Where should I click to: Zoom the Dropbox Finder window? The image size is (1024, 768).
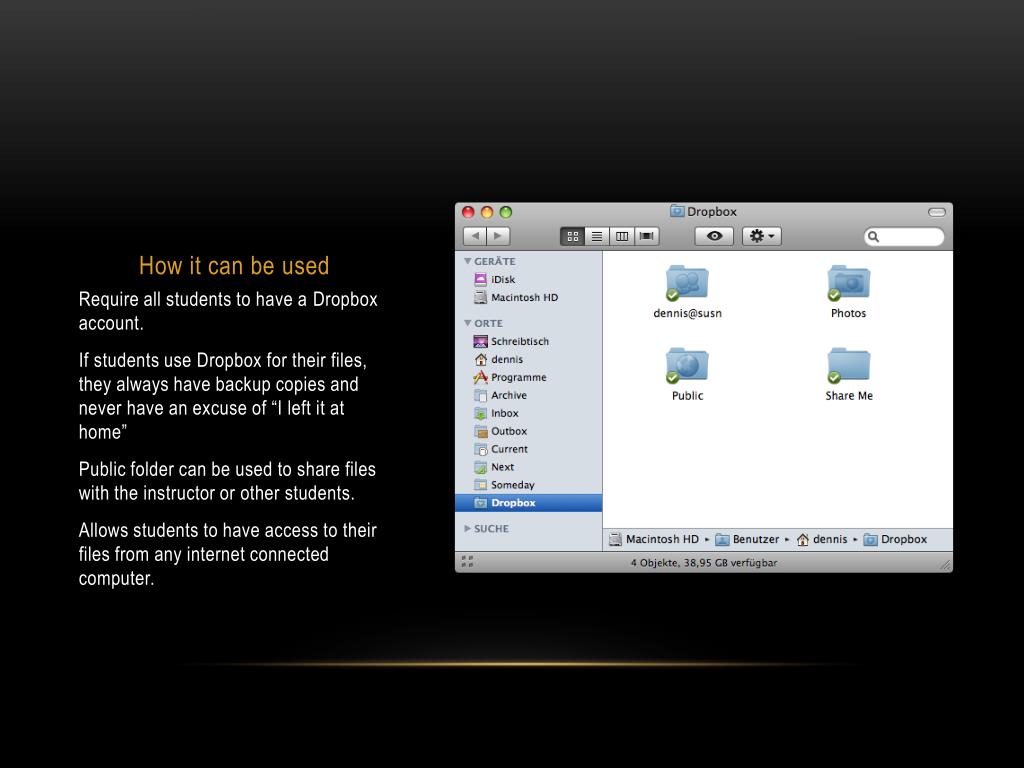pyautogui.click(x=505, y=212)
